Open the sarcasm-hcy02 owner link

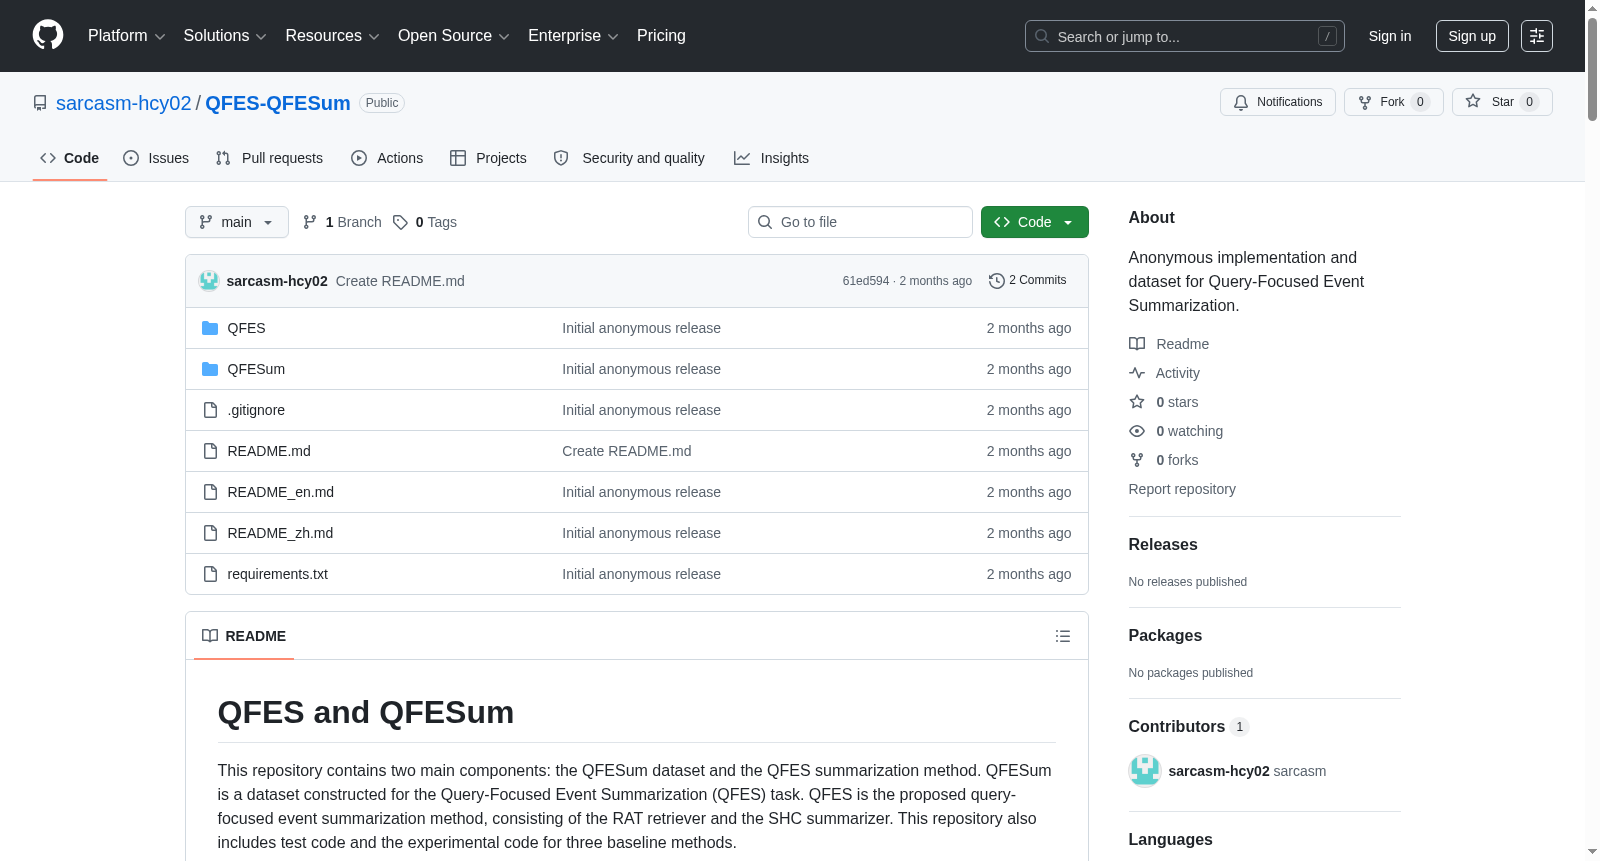point(123,103)
